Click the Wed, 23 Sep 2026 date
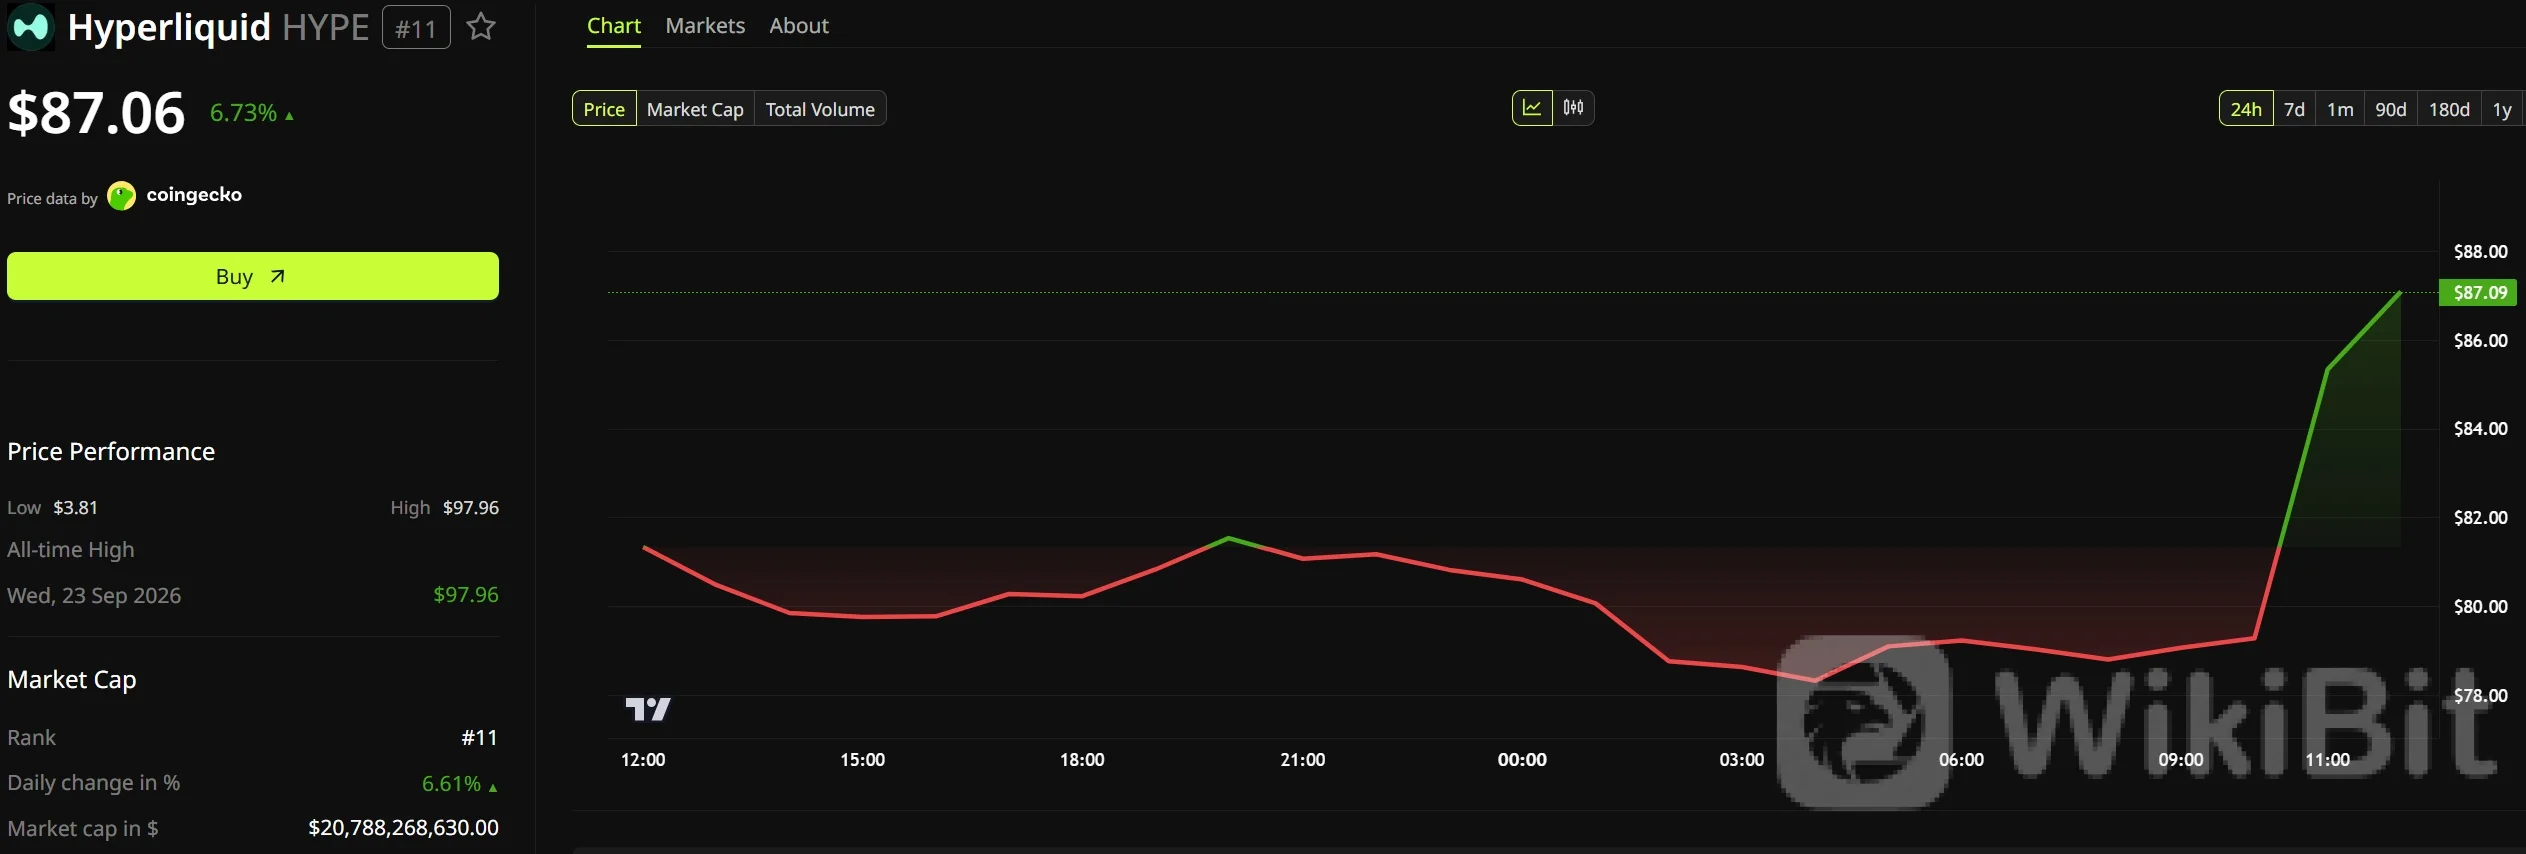 [94, 596]
